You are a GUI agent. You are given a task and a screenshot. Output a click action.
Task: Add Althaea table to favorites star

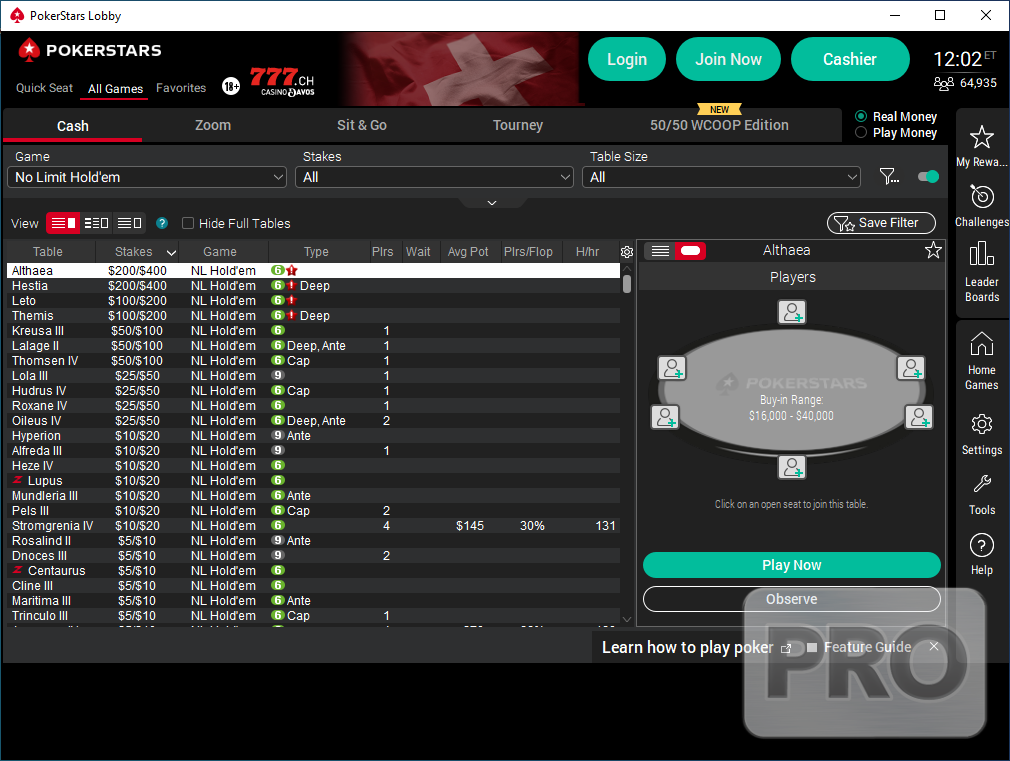point(933,250)
